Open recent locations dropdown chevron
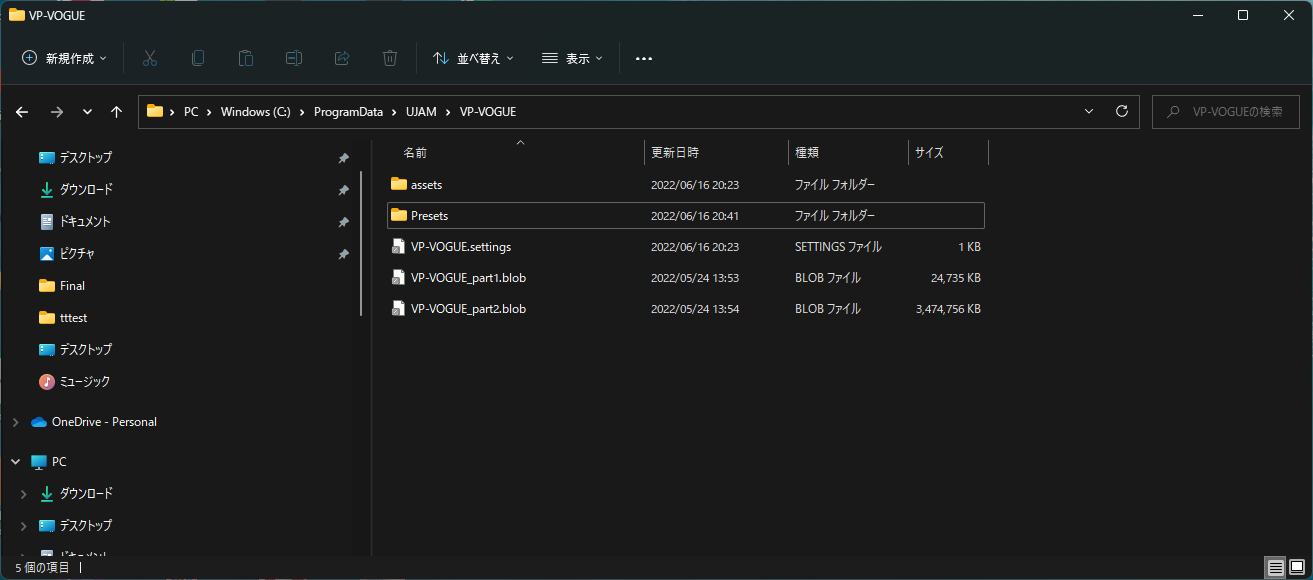The image size is (1313, 580). pyautogui.click(x=87, y=112)
